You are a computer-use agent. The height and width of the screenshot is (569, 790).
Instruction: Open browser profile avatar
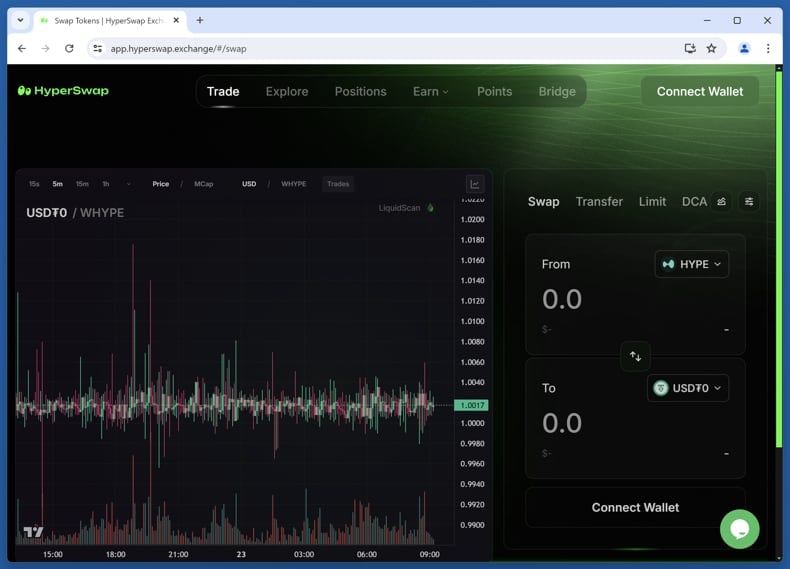coord(744,48)
